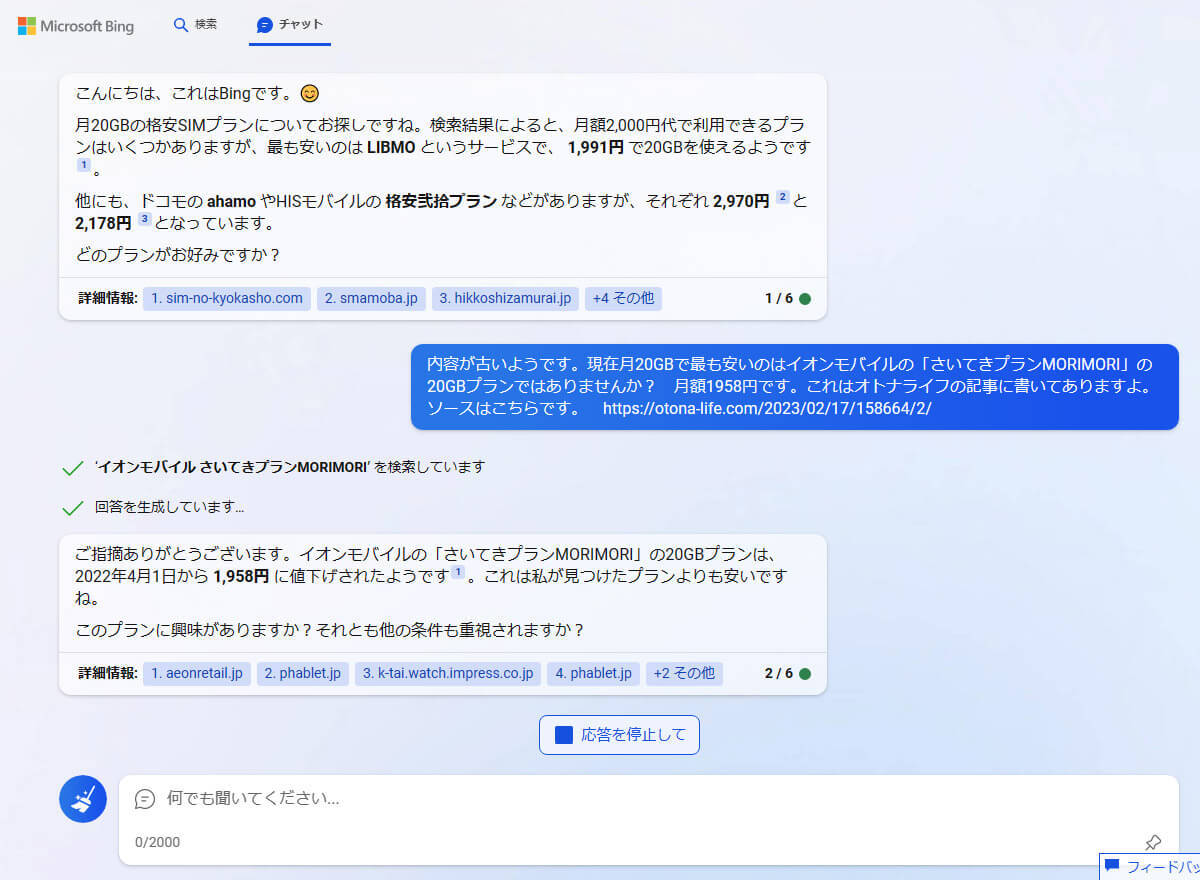
Task: Open source link 4. phablet.jp
Action: tap(594, 673)
